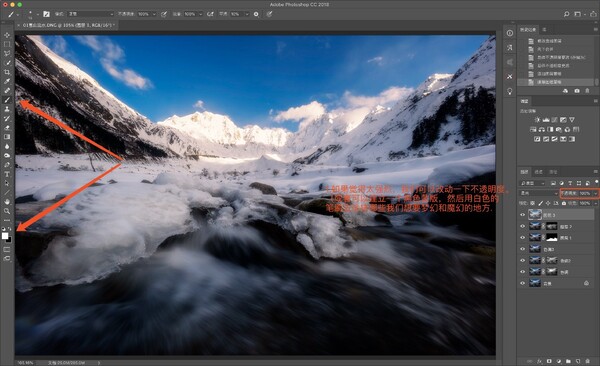Toggle the lock transparent pixels option
This screenshot has height=366, width=600.
pyautogui.click(x=533, y=203)
